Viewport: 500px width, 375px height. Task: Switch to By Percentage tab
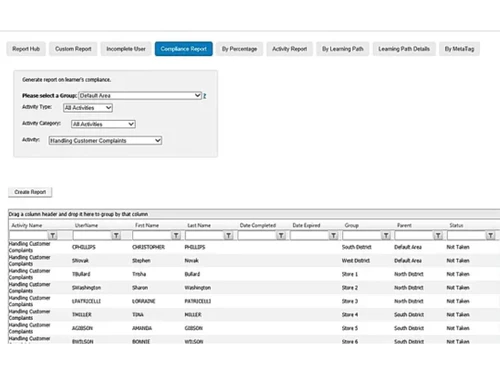[239, 49]
